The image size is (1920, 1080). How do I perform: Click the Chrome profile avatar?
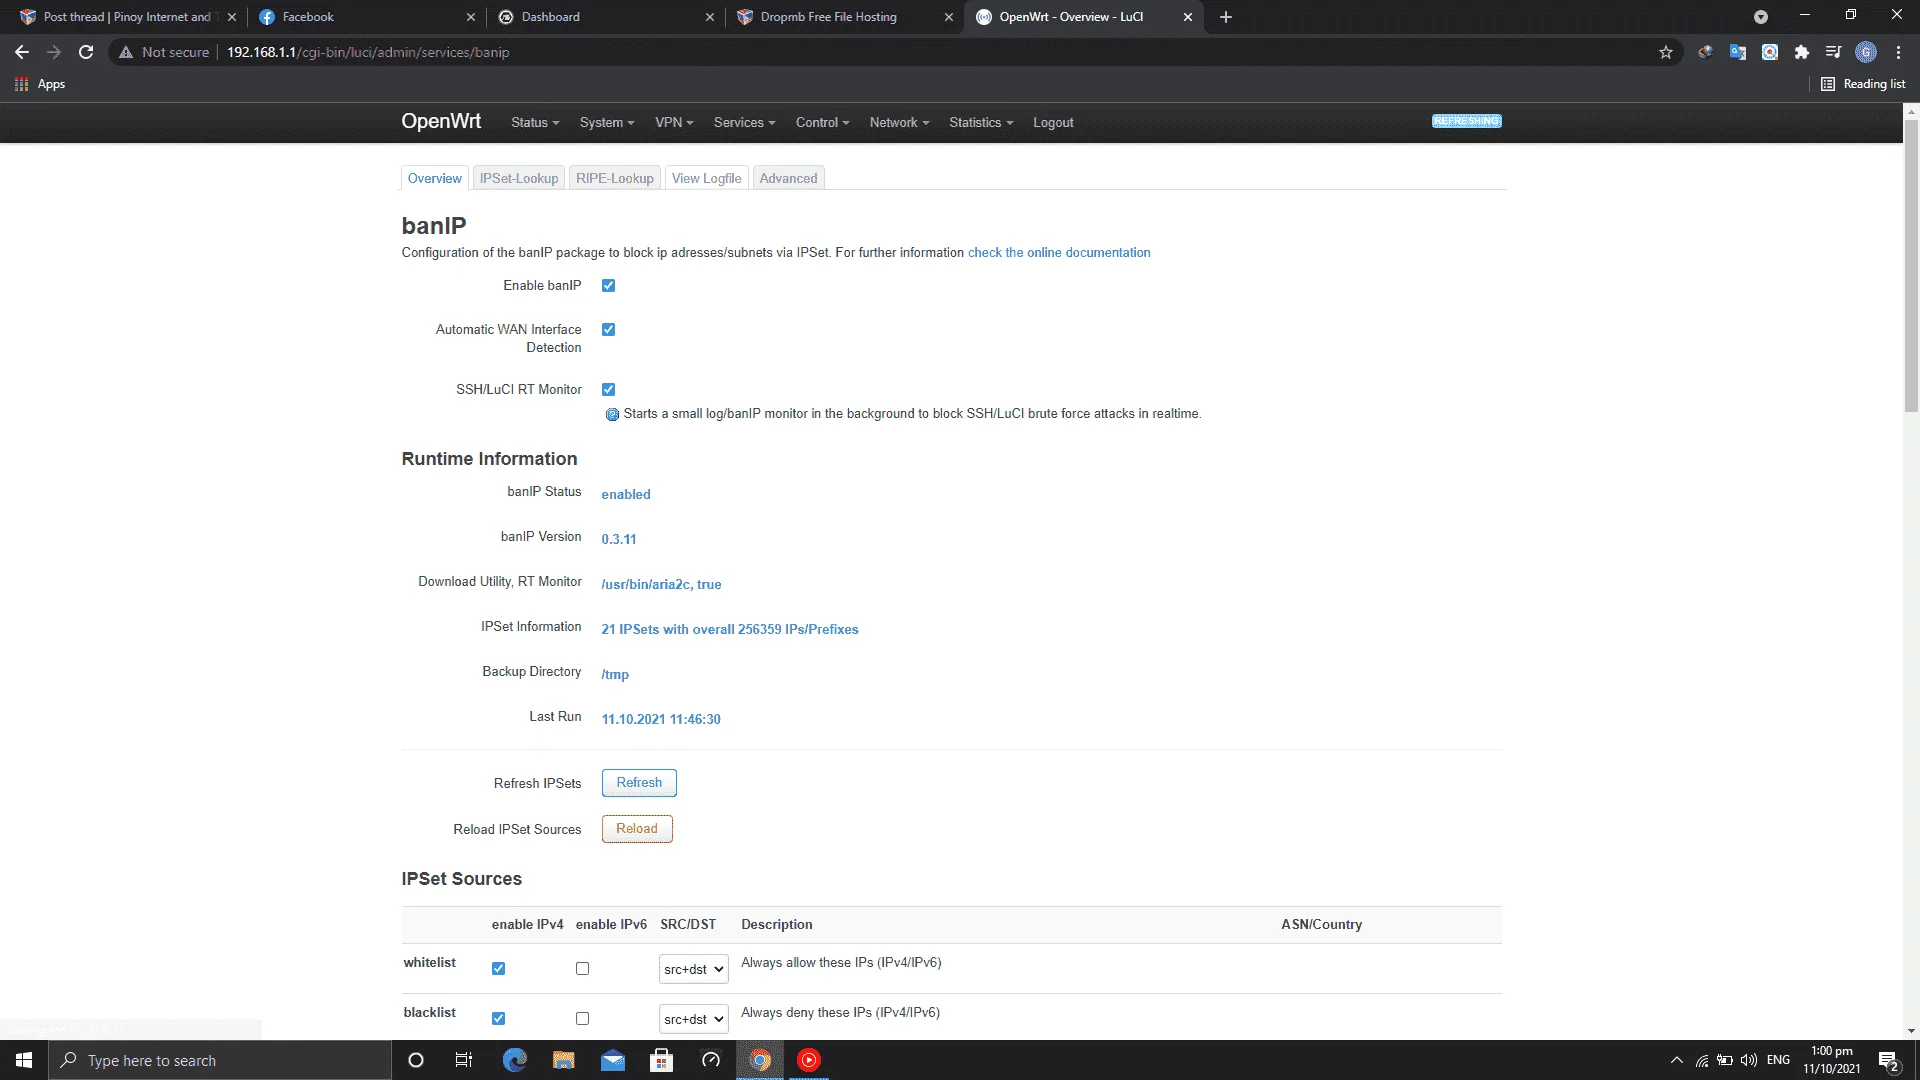coord(1866,52)
